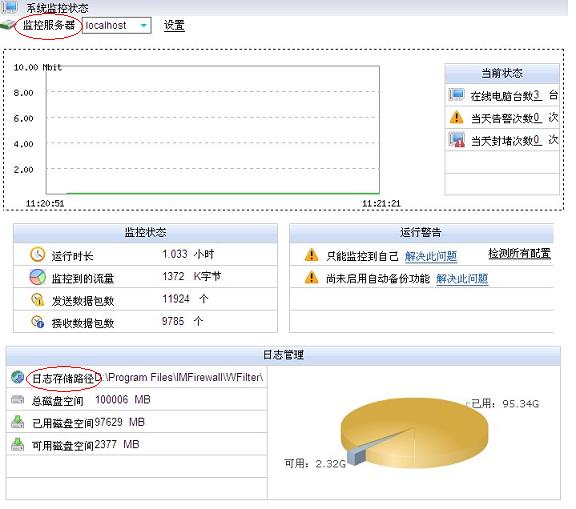Open 解决此问题 for auto backup warning
The image size is (576, 509).
tap(462, 279)
